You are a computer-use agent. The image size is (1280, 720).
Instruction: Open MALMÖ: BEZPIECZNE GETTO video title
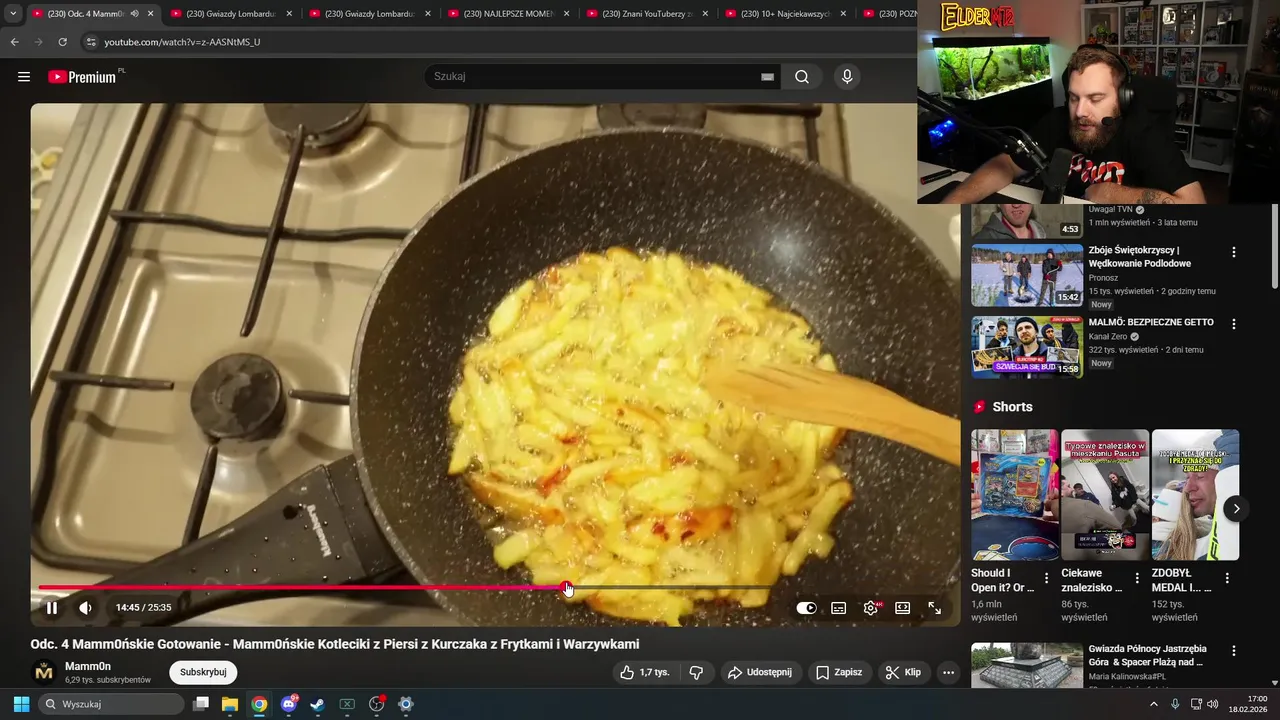click(x=1151, y=322)
